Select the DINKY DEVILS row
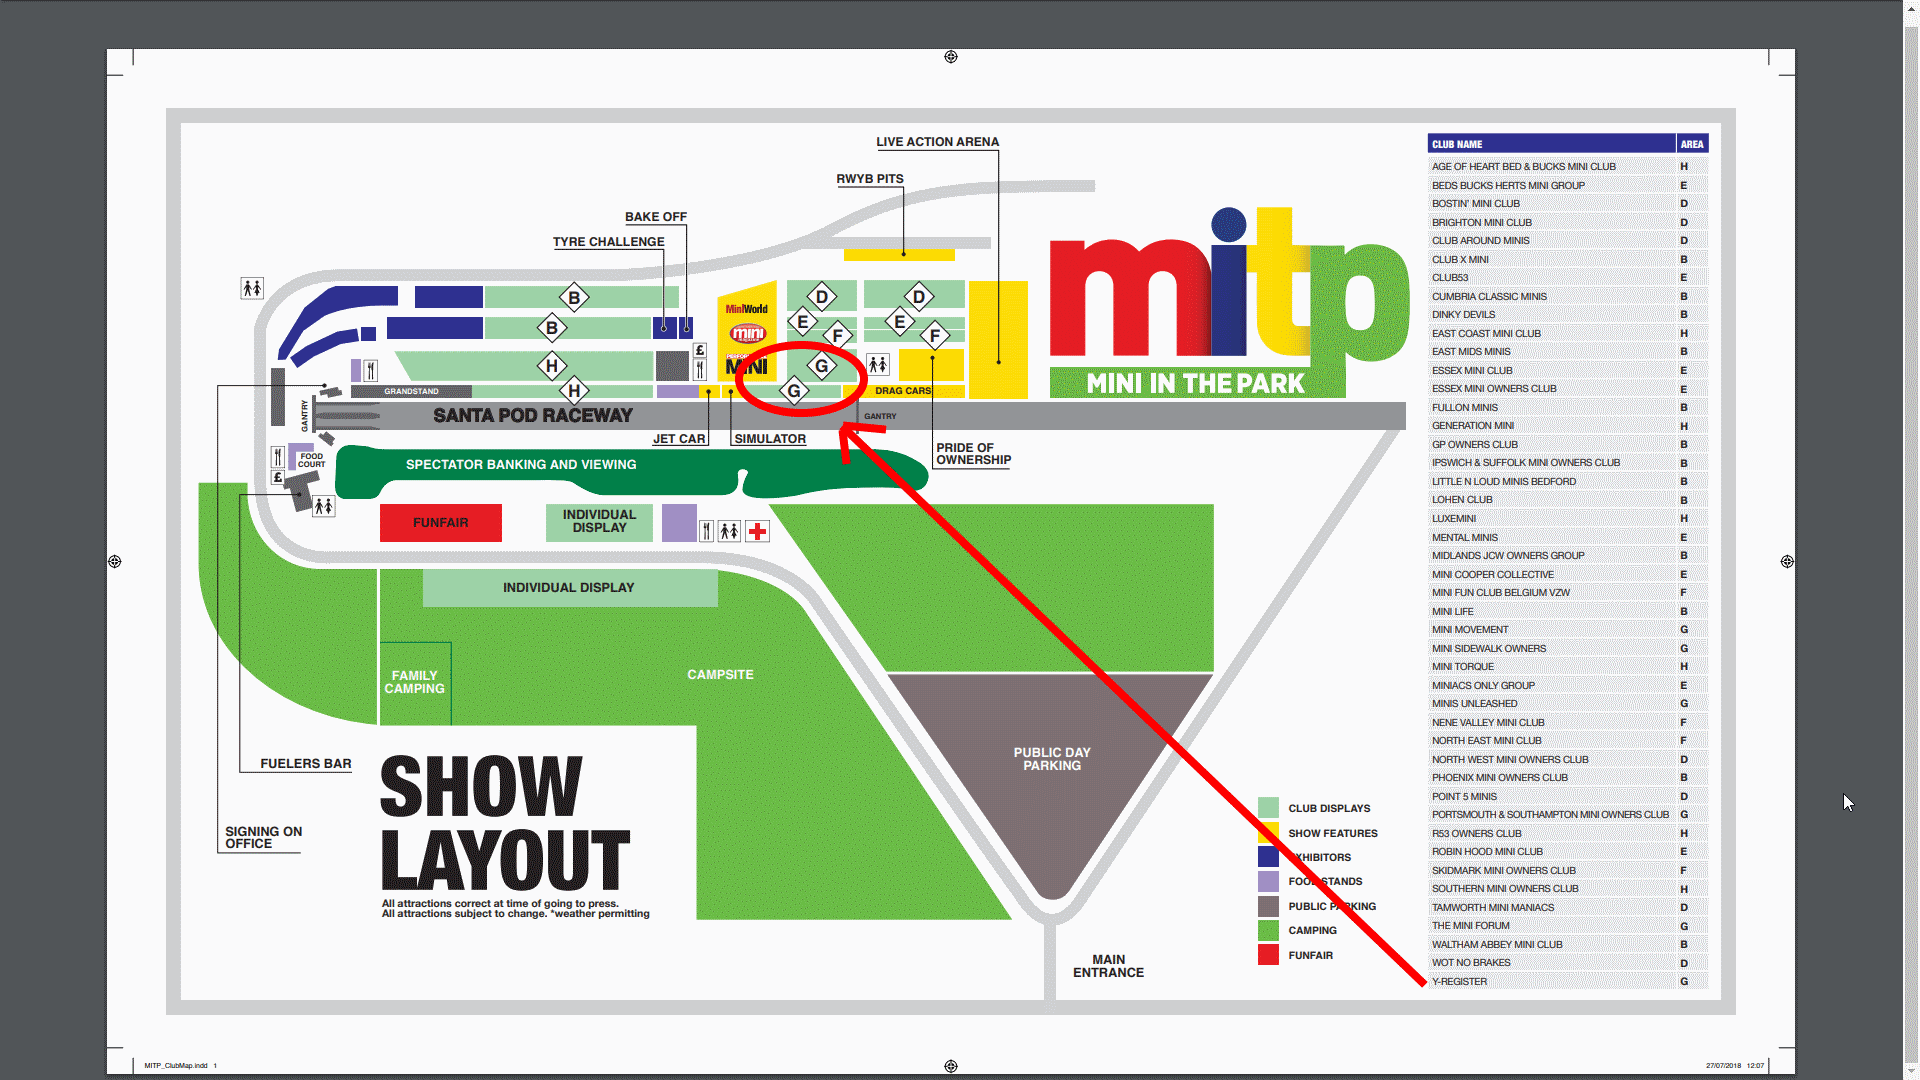Screen dimensions: 1920x1080 tap(1567, 315)
